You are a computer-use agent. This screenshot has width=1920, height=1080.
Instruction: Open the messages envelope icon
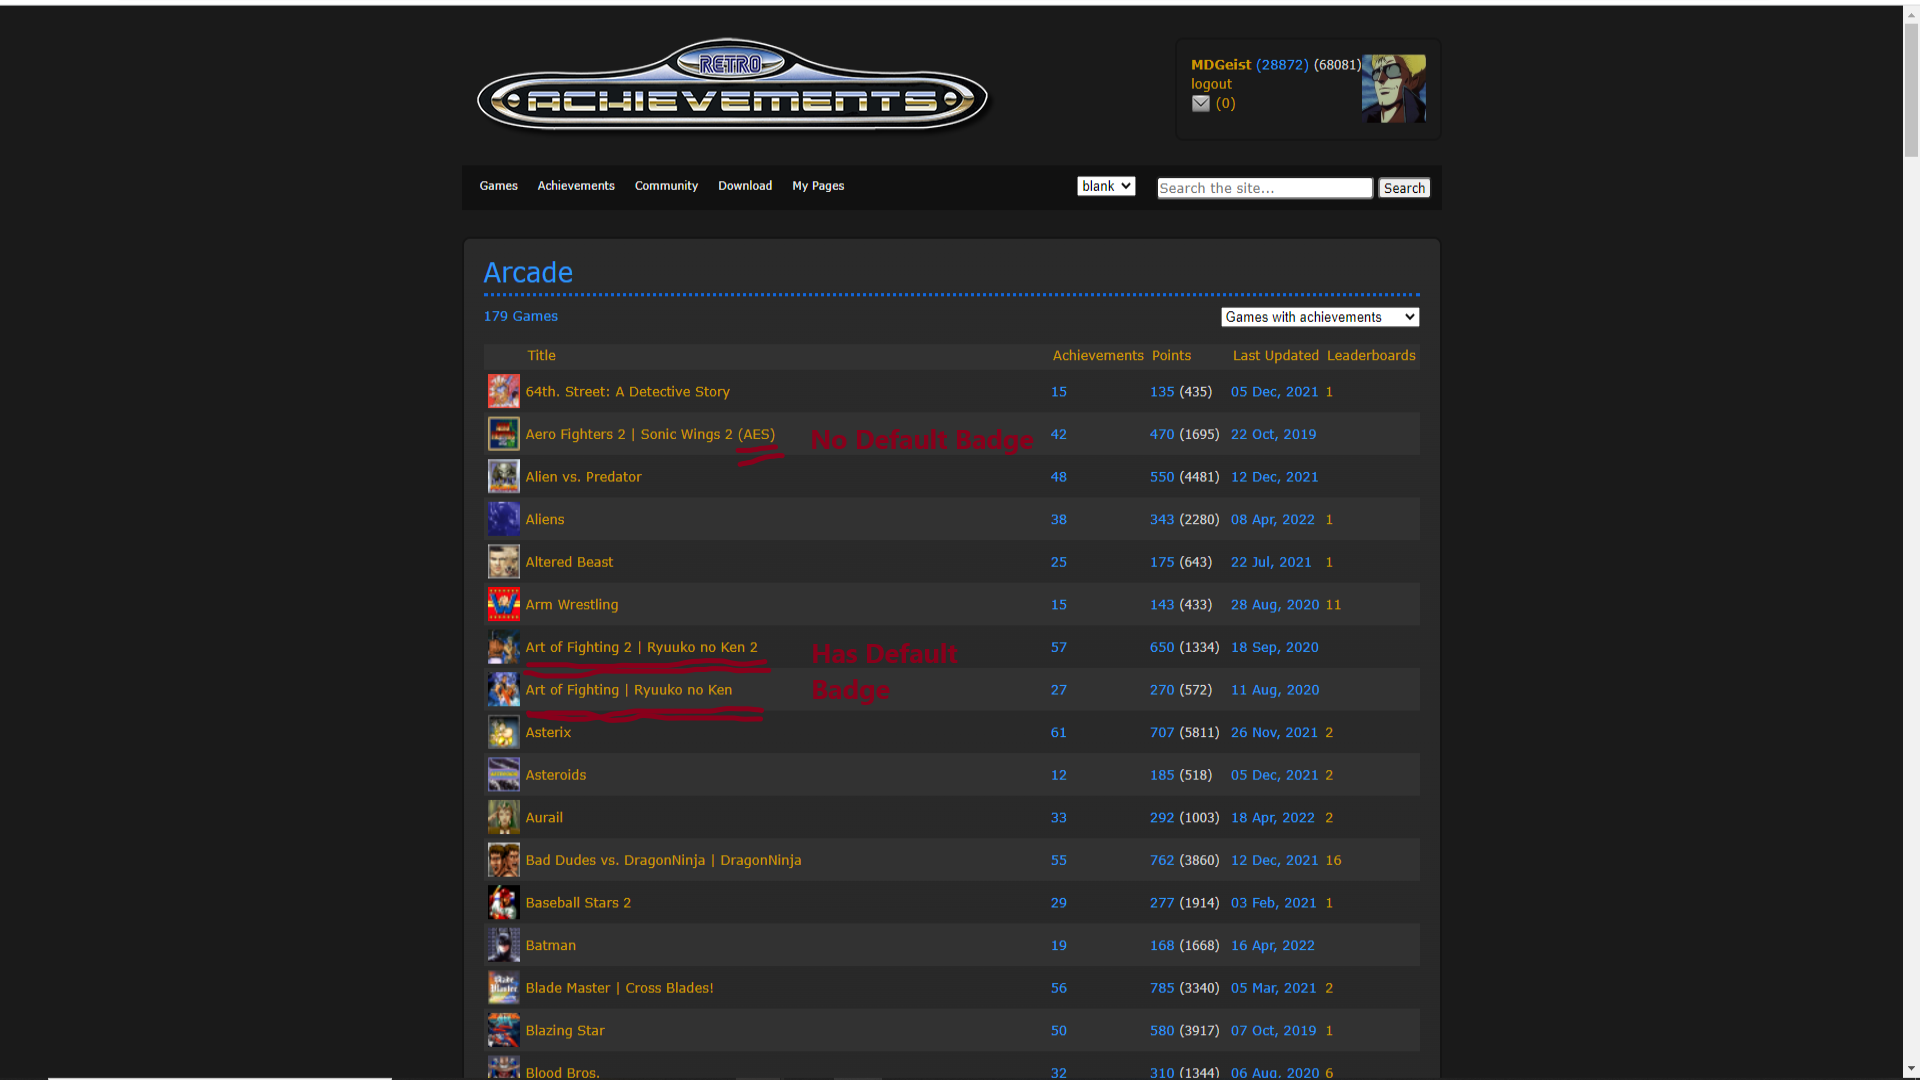tap(1201, 103)
